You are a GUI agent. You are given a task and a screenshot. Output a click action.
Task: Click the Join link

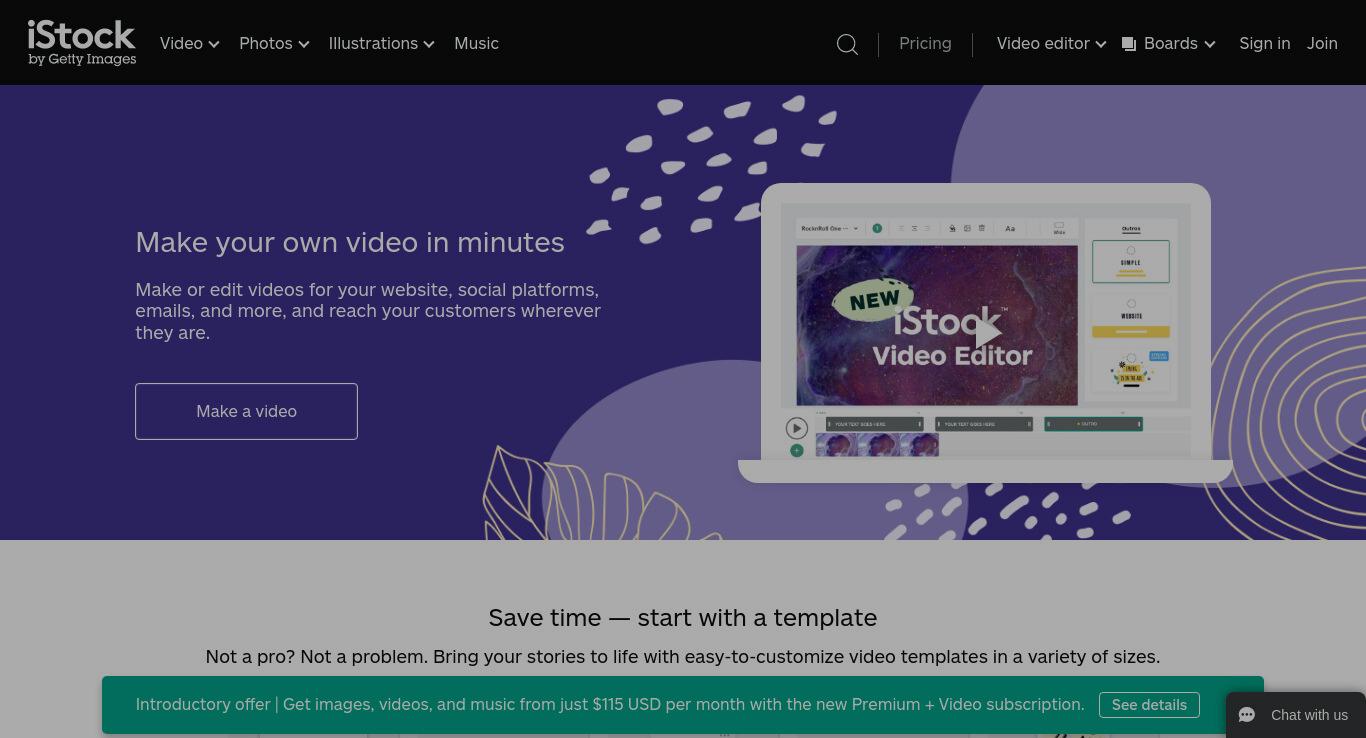(x=1322, y=43)
